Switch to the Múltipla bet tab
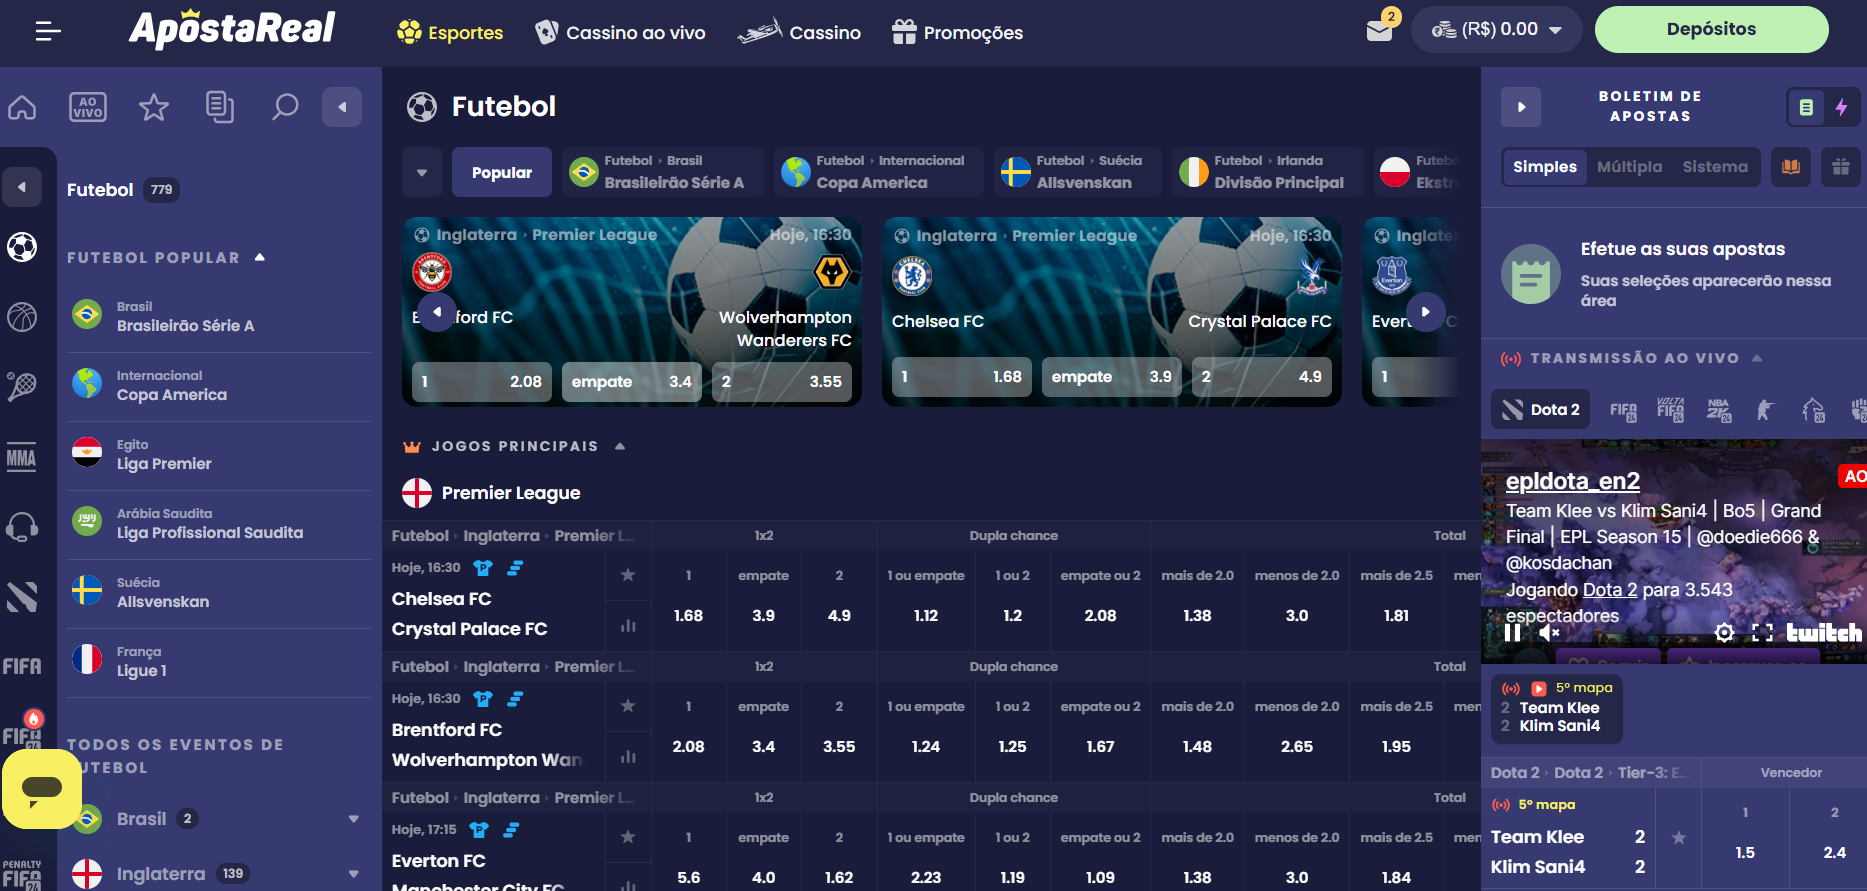Viewport: 1867px width, 891px height. coord(1629,167)
